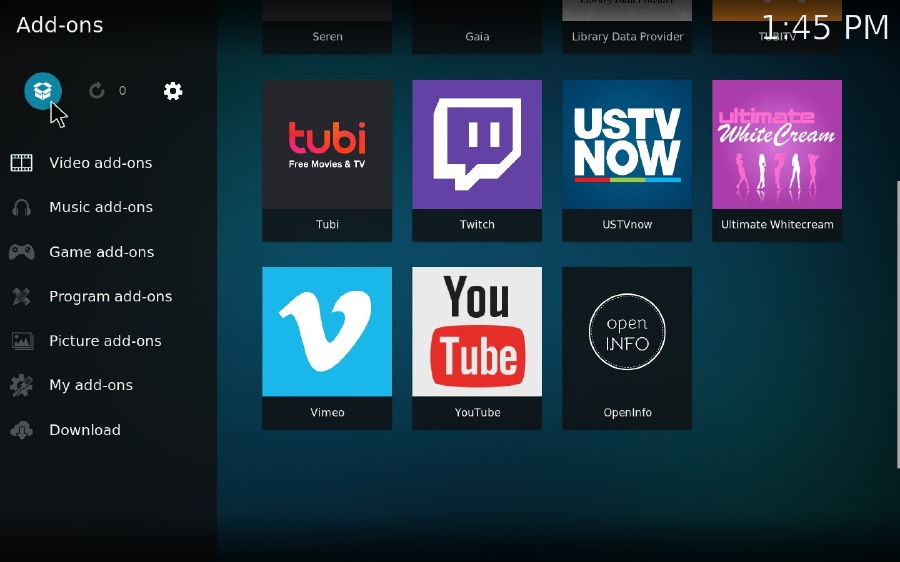Open Picture add-ons section
900x562 pixels.
[105, 341]
